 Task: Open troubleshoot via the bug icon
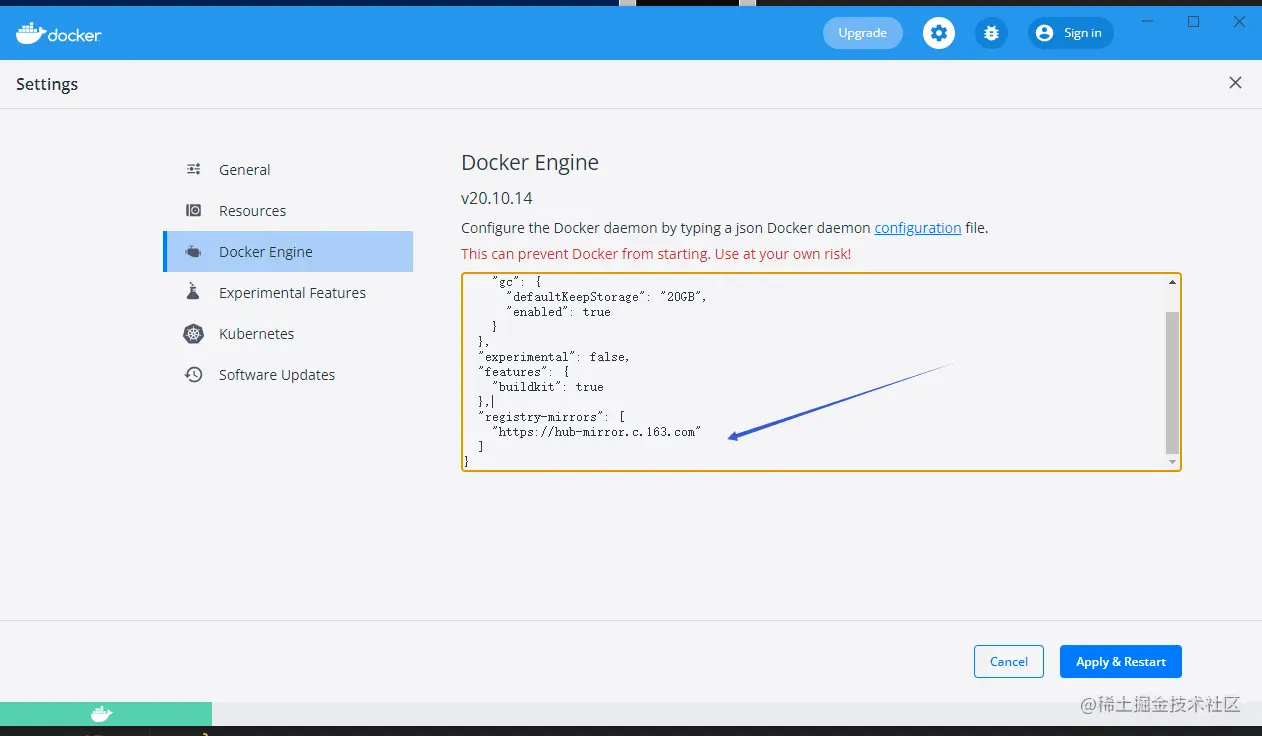click(991, 33)
